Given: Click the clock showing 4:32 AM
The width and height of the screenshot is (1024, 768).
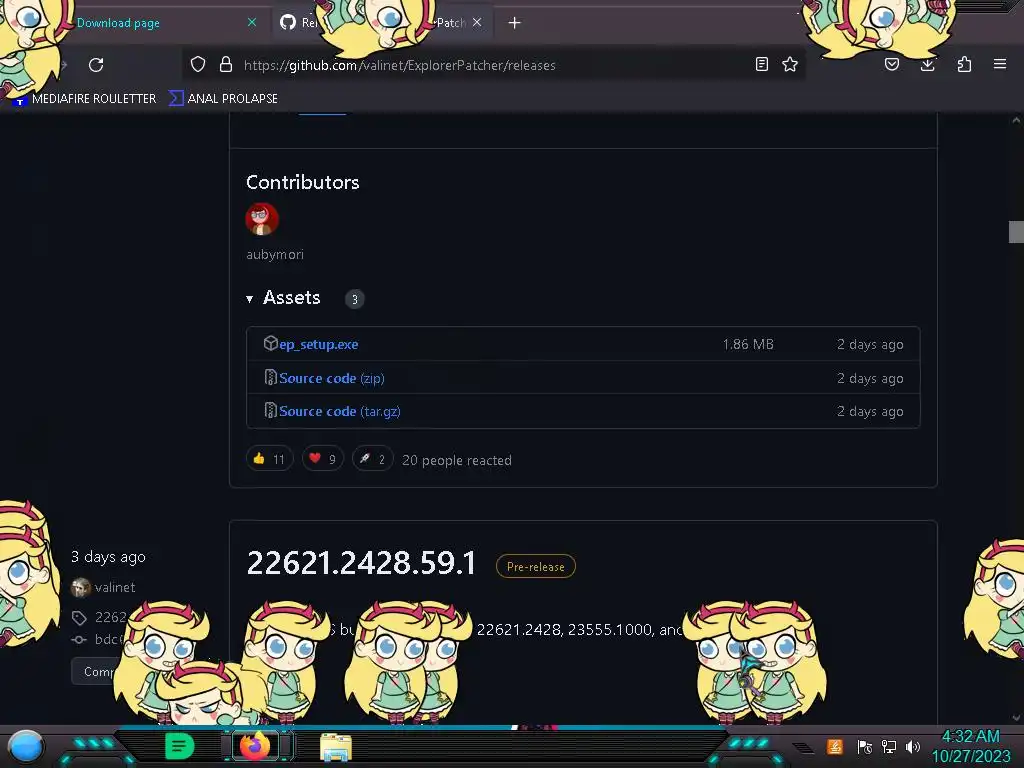Looking at the screenshot, I should 970,737.
